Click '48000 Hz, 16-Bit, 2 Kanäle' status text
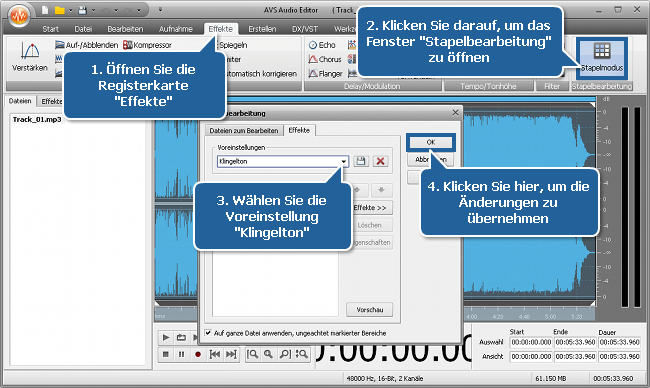650x388 pixels. pyautogui.click(x=385, y=378)
